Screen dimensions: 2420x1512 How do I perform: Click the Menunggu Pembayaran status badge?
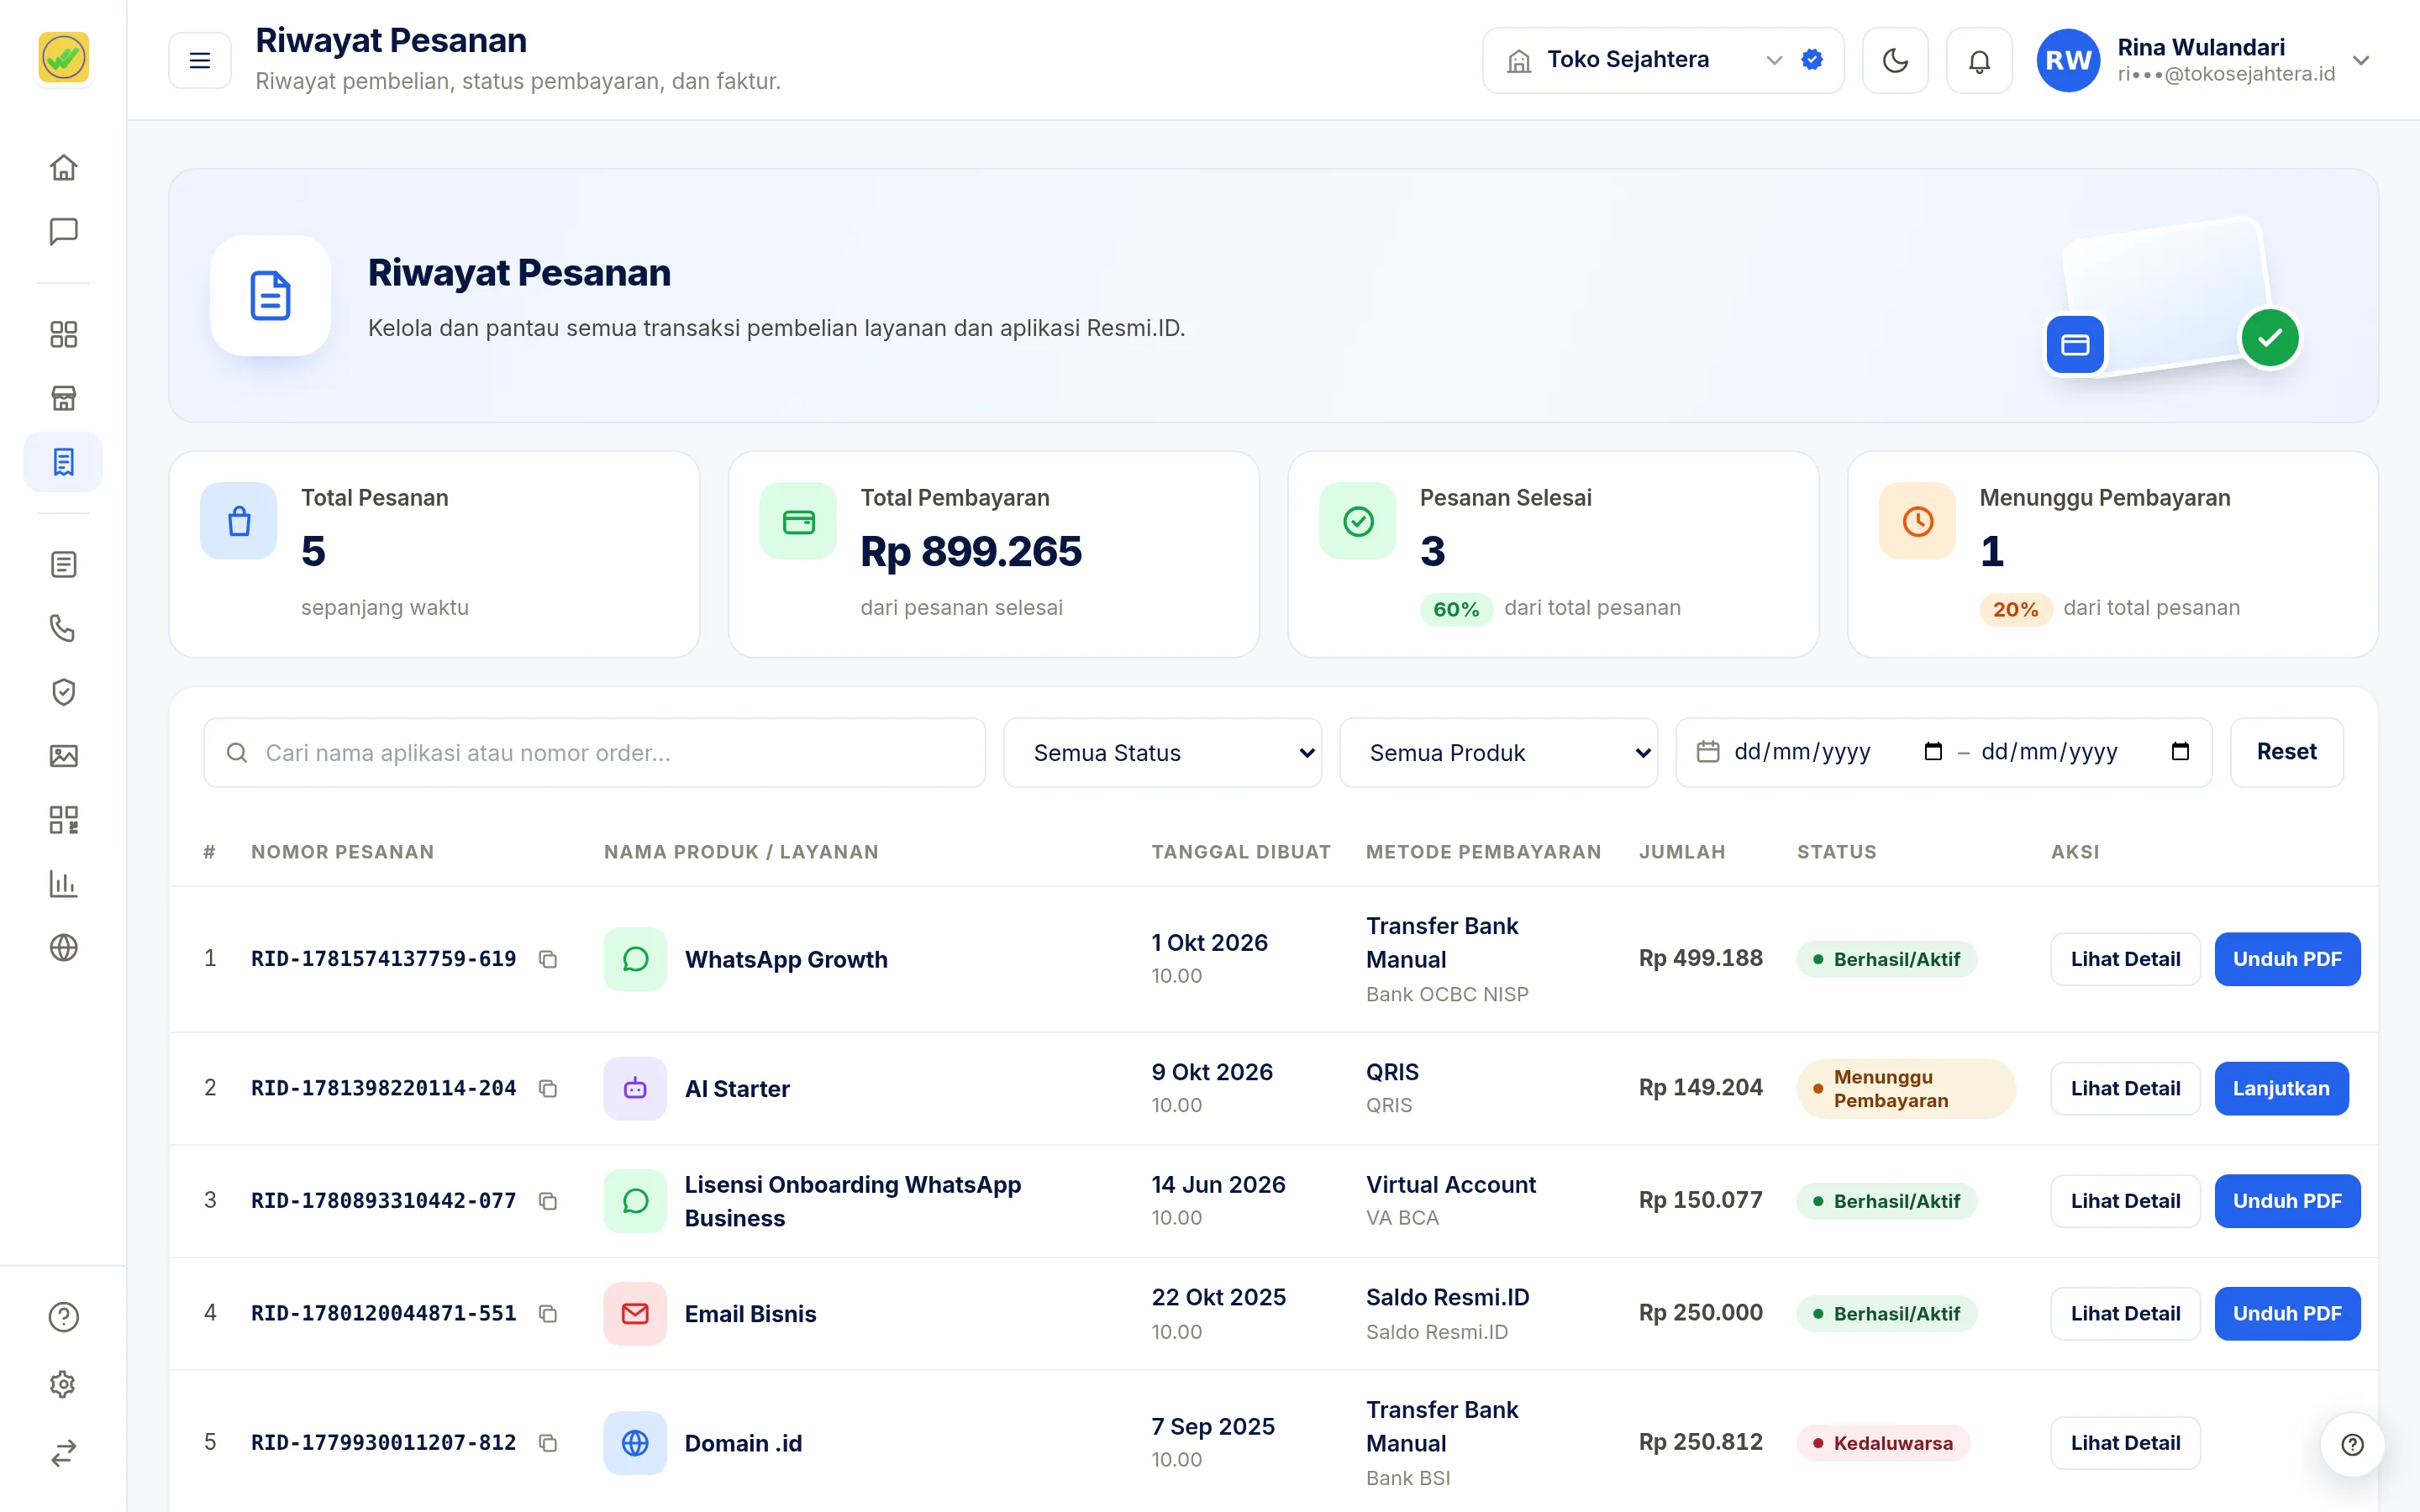pos(1905,1088)
